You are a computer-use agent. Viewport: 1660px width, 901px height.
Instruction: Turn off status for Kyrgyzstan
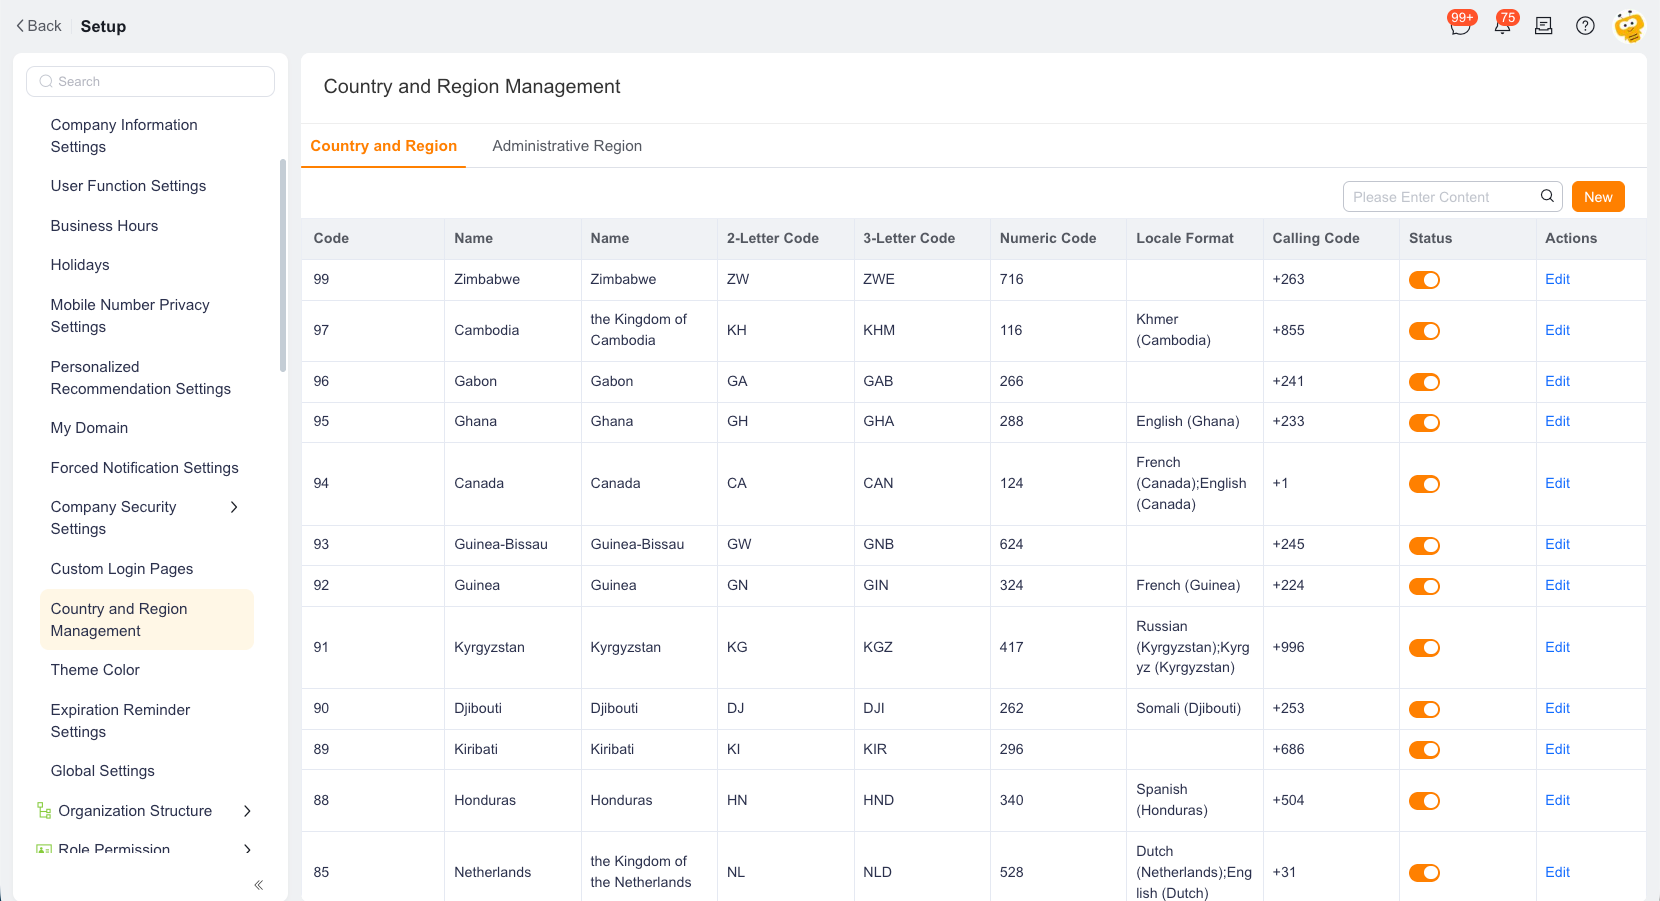[1424, 648]
